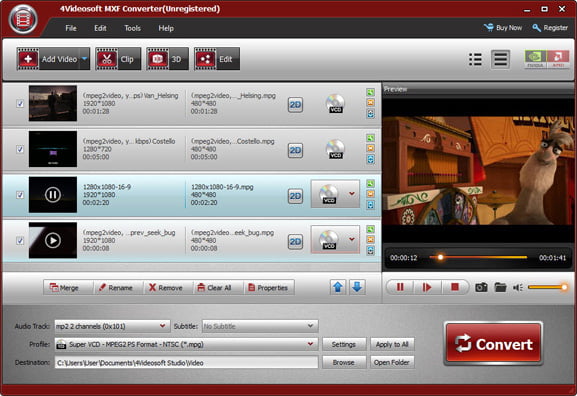
Task: Click the blue icon on Van_Helsing row
Action: tap(371, 114)
